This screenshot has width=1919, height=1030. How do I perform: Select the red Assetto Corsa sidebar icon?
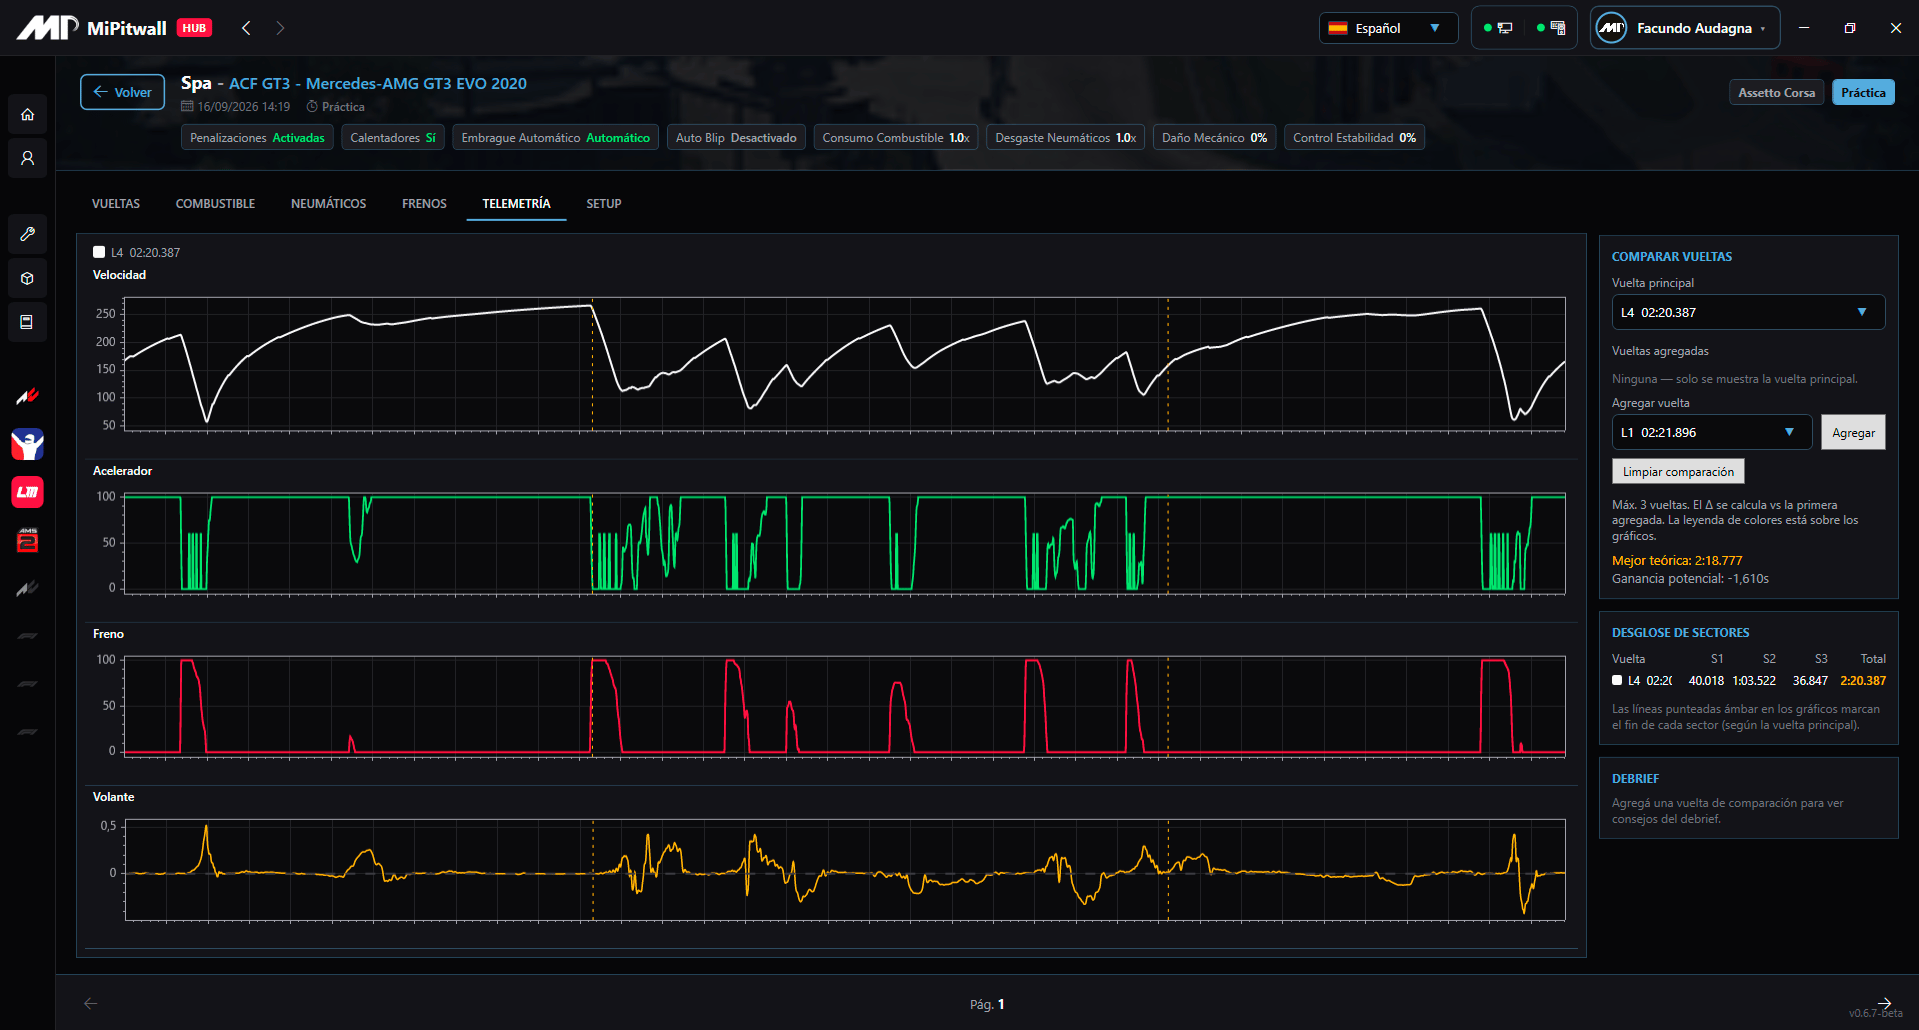coord(27,396)
